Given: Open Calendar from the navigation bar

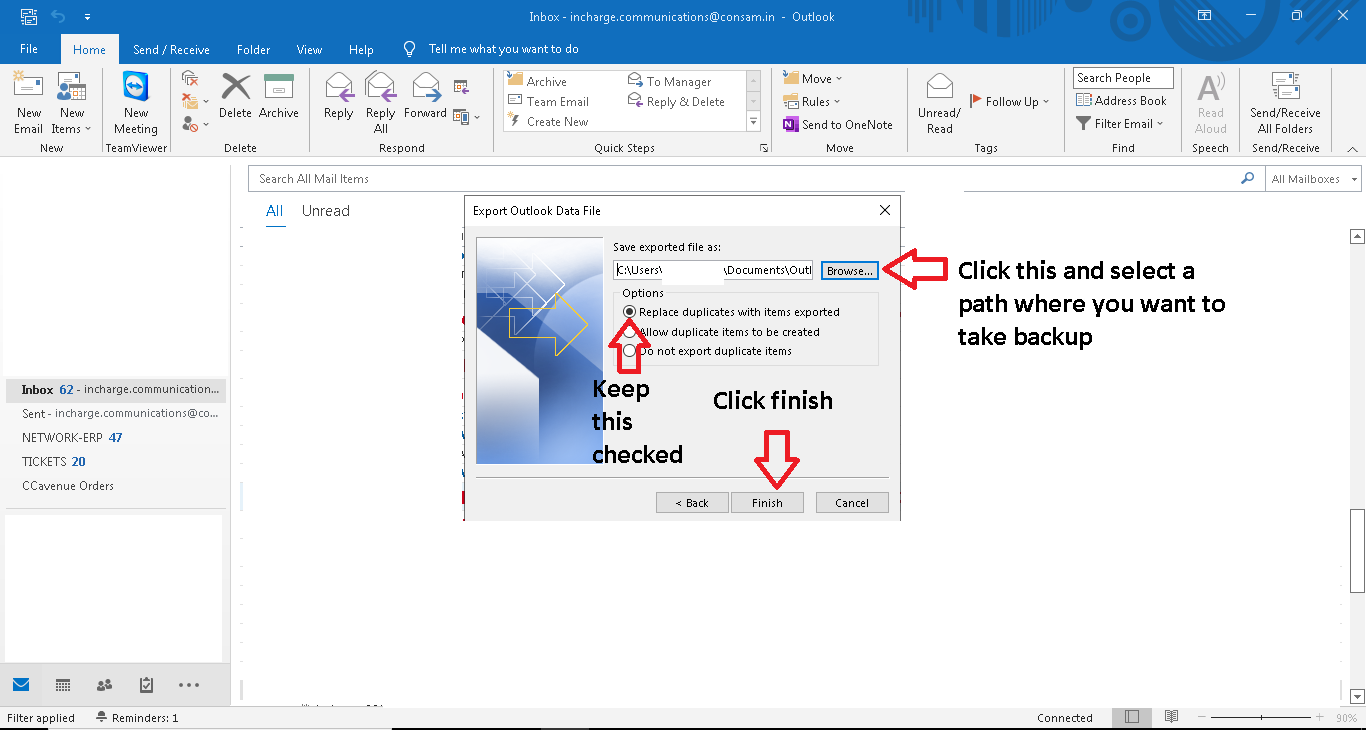Looking at the screenshot, I should pos(63,685).
